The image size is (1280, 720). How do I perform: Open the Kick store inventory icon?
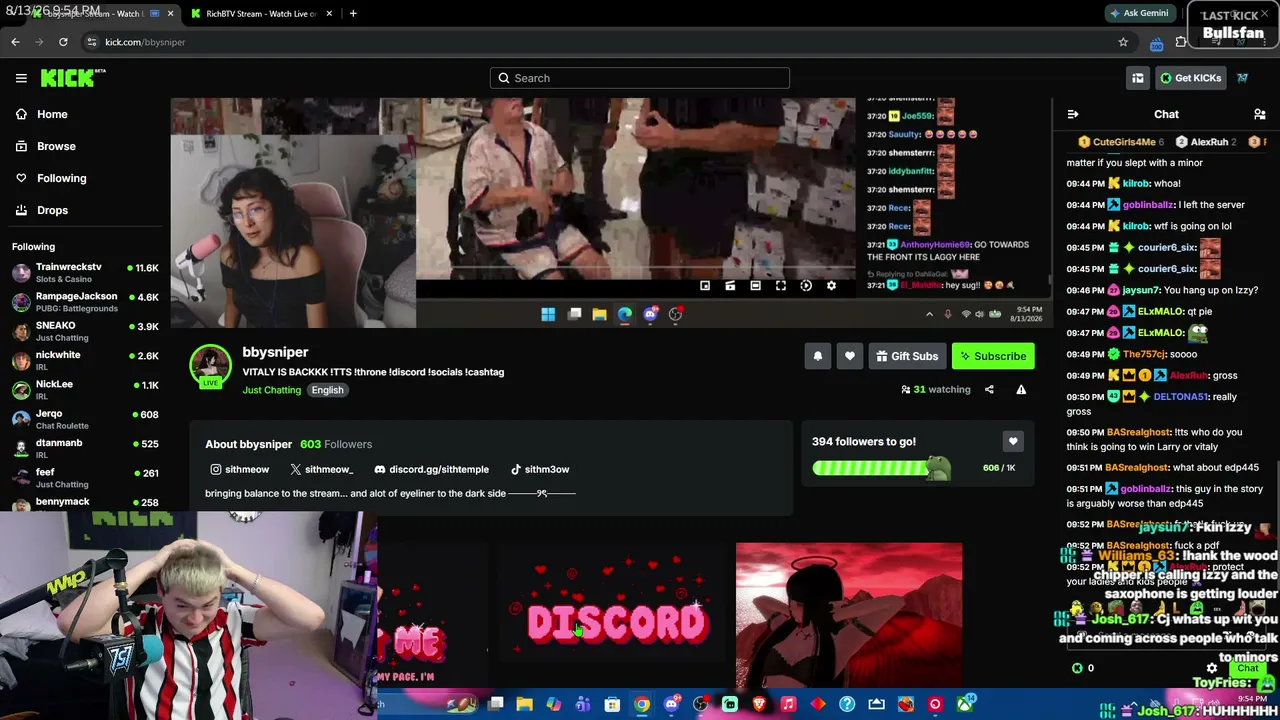click(1137, 78)
